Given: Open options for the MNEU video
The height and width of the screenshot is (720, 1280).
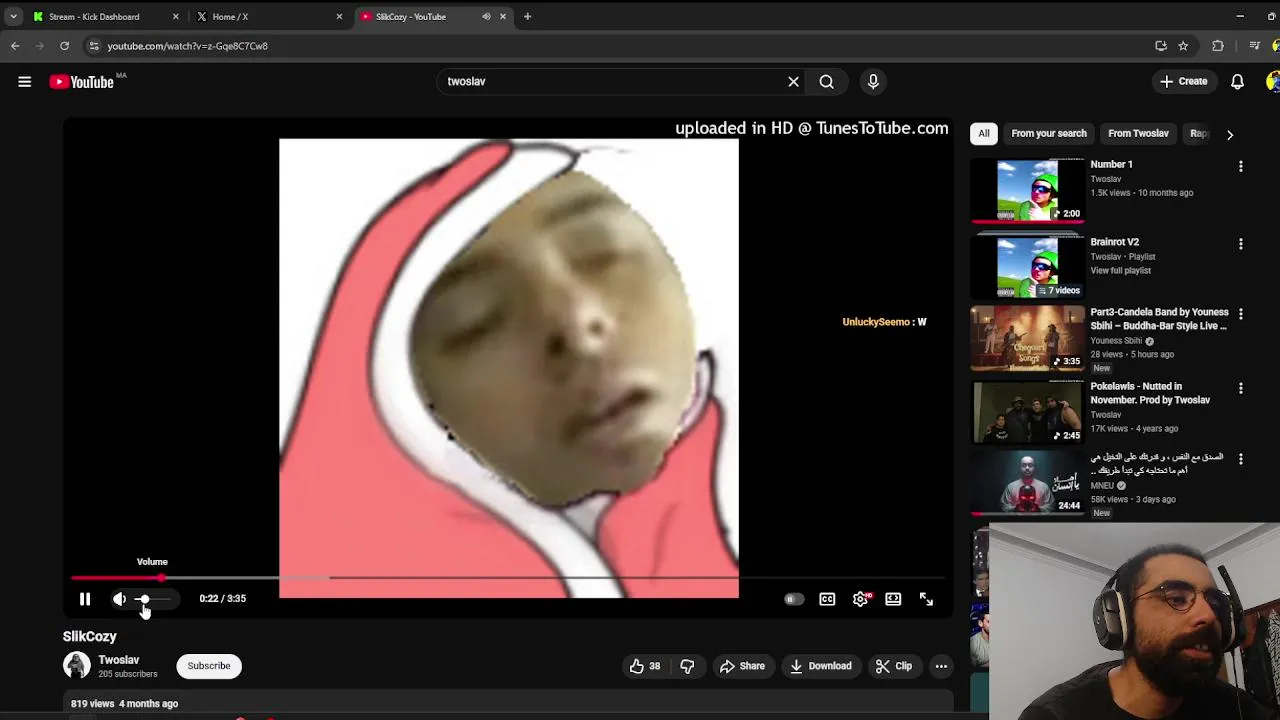Looking at the screenshot, I should coord(1241,459).
